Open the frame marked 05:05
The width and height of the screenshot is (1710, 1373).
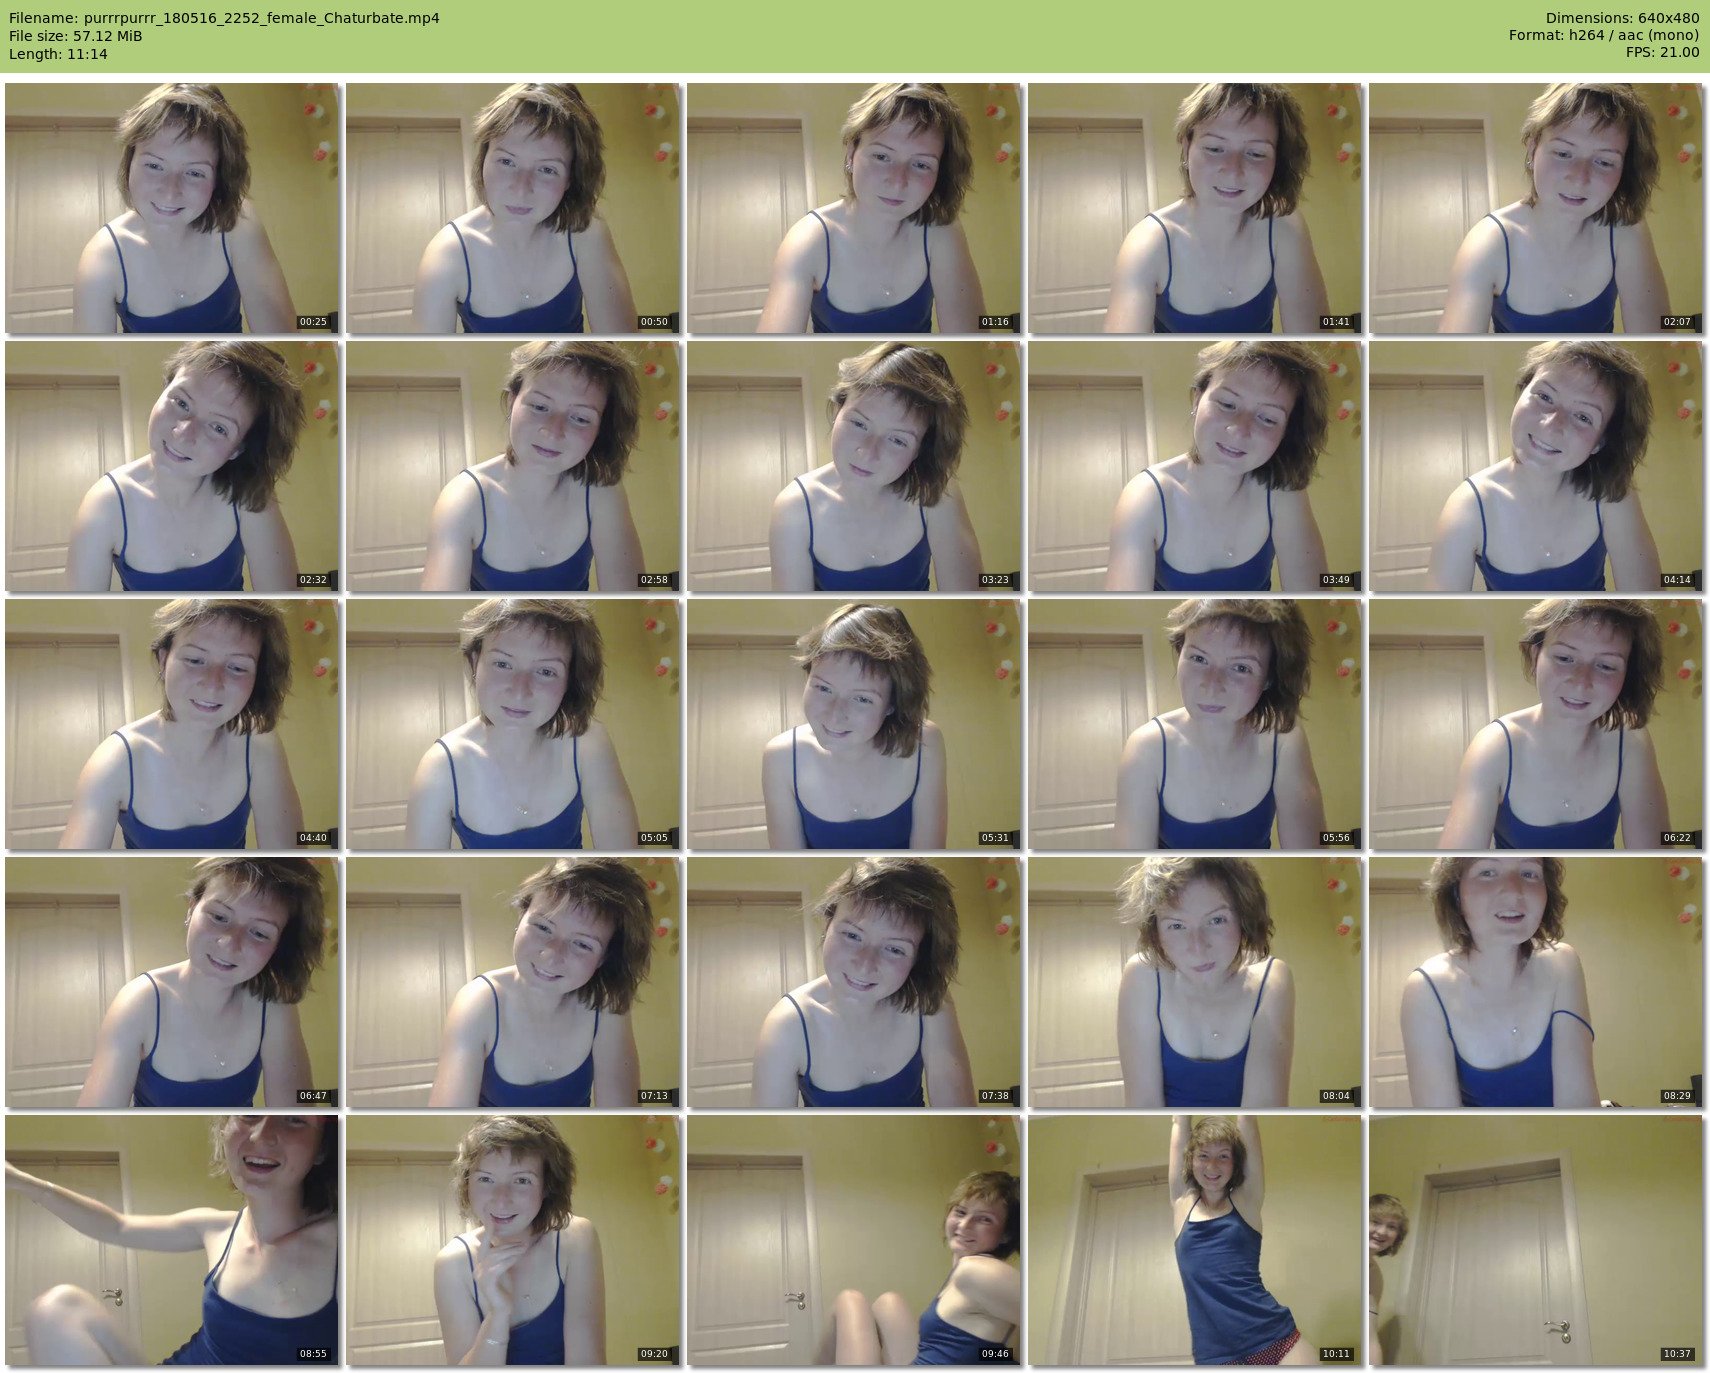[x=513, y=724]
